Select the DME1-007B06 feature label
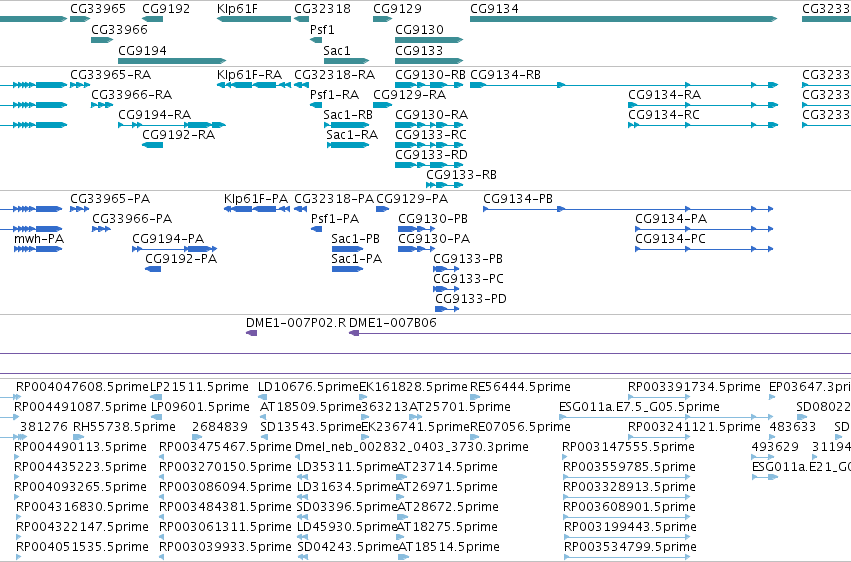Image resolution: width=851 pixels, height=562 pixels. (393, 323)
